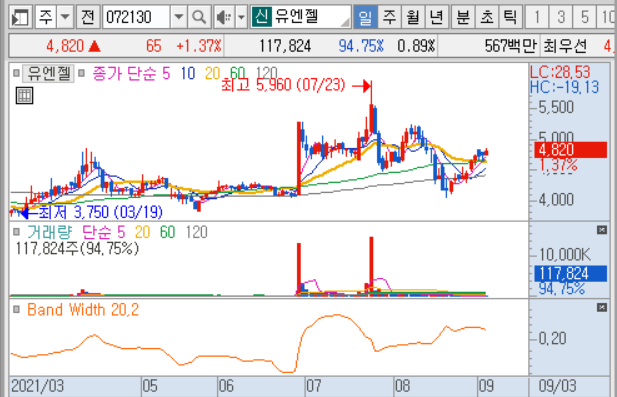This screenshot has height=397, width=617.
Task: Close the volume panel with X icon
Action: [x=602, y=230]
